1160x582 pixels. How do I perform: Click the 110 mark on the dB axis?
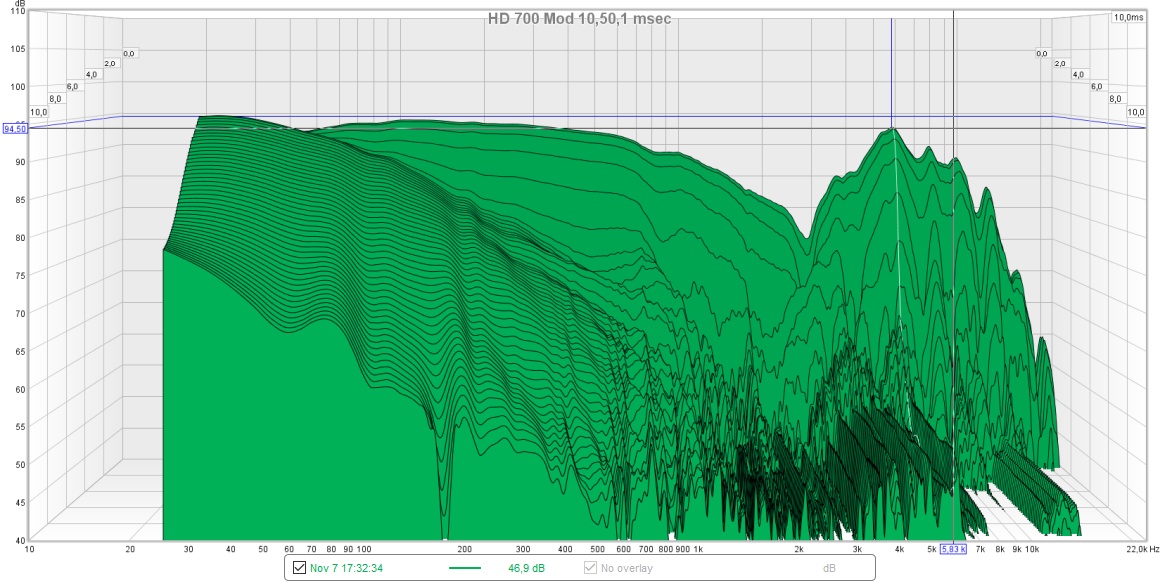16,13
